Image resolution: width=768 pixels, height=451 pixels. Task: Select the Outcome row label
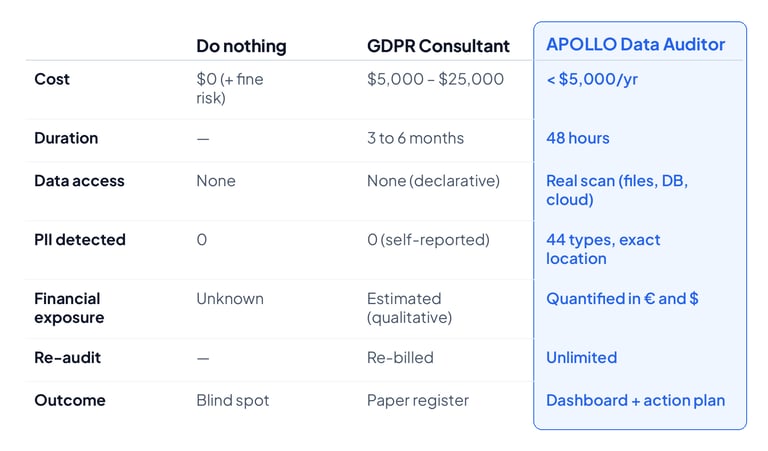tap(69, 400)
